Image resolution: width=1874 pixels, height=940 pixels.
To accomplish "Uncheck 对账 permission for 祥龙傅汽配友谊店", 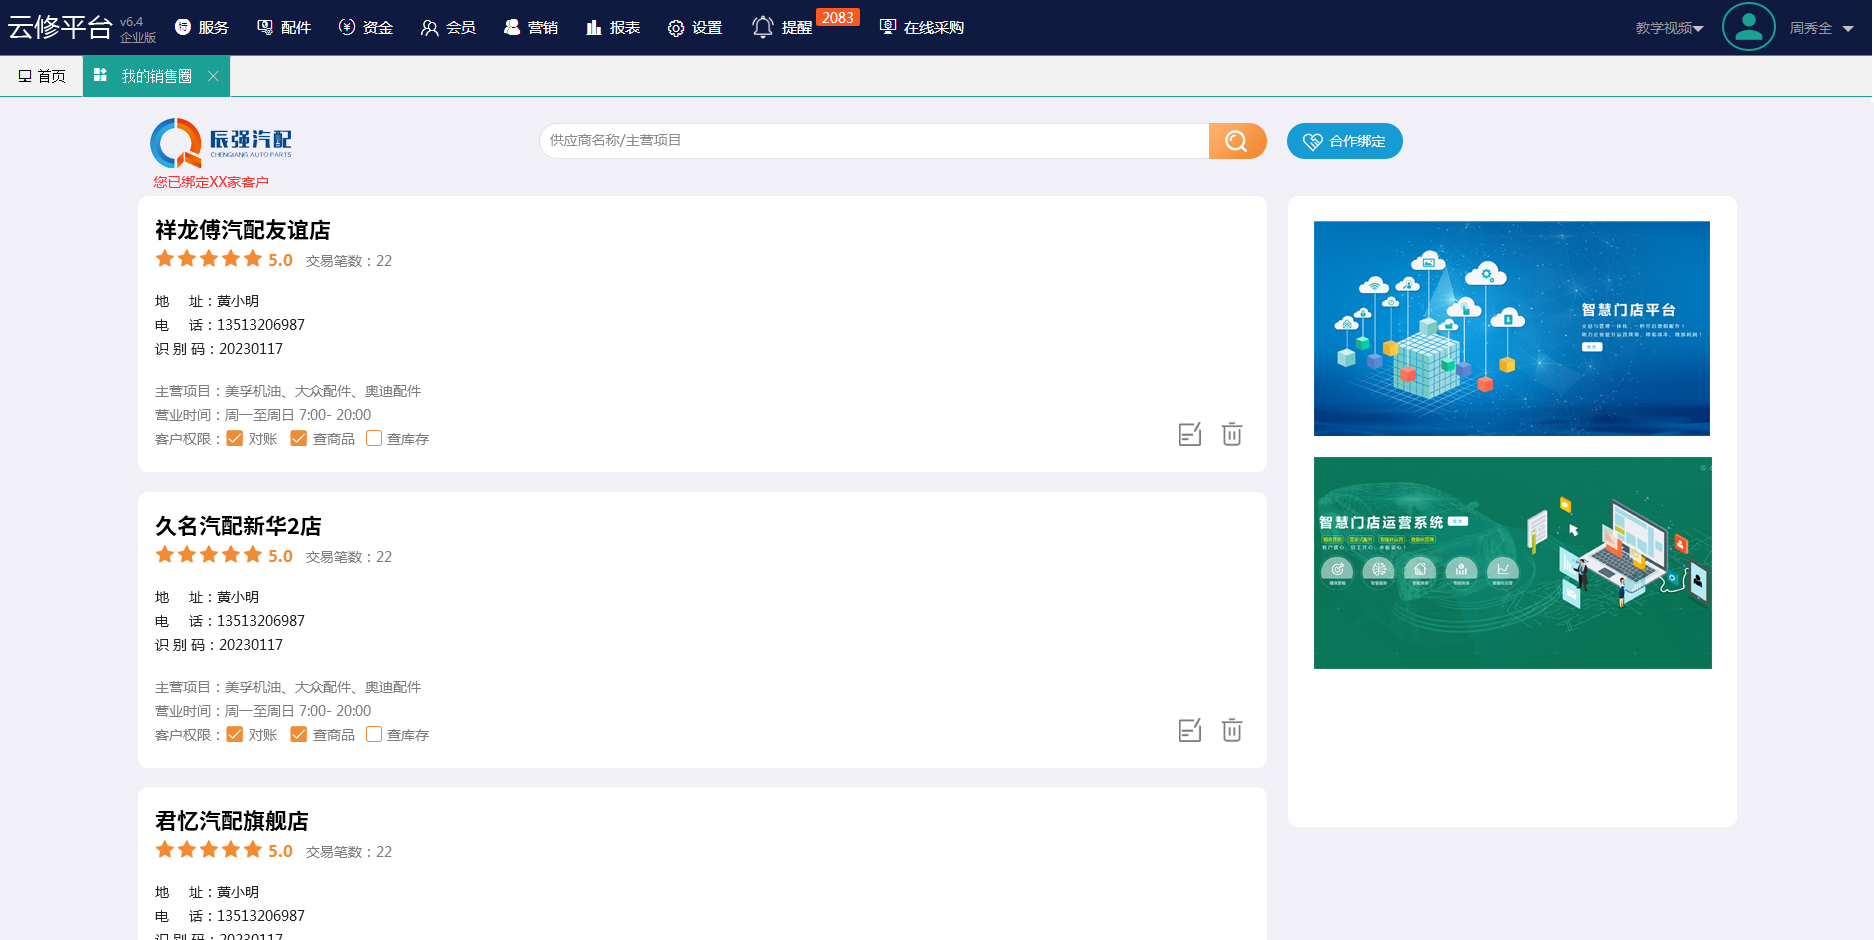I will click(x=235, y=438).
